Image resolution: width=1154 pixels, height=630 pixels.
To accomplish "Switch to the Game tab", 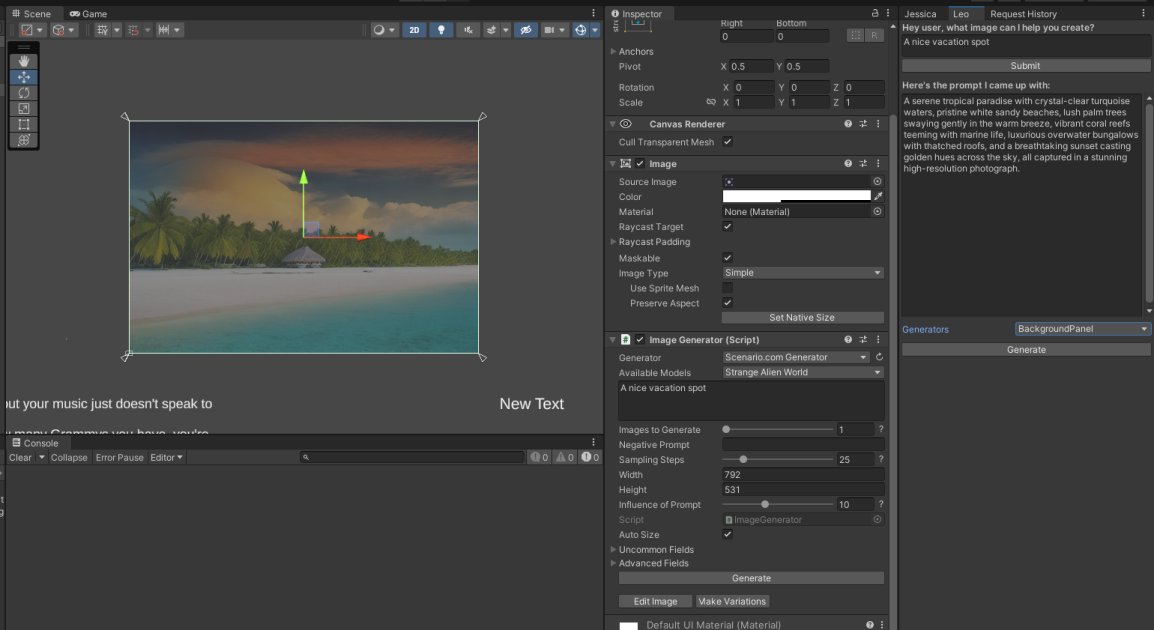I will point(88,13).
